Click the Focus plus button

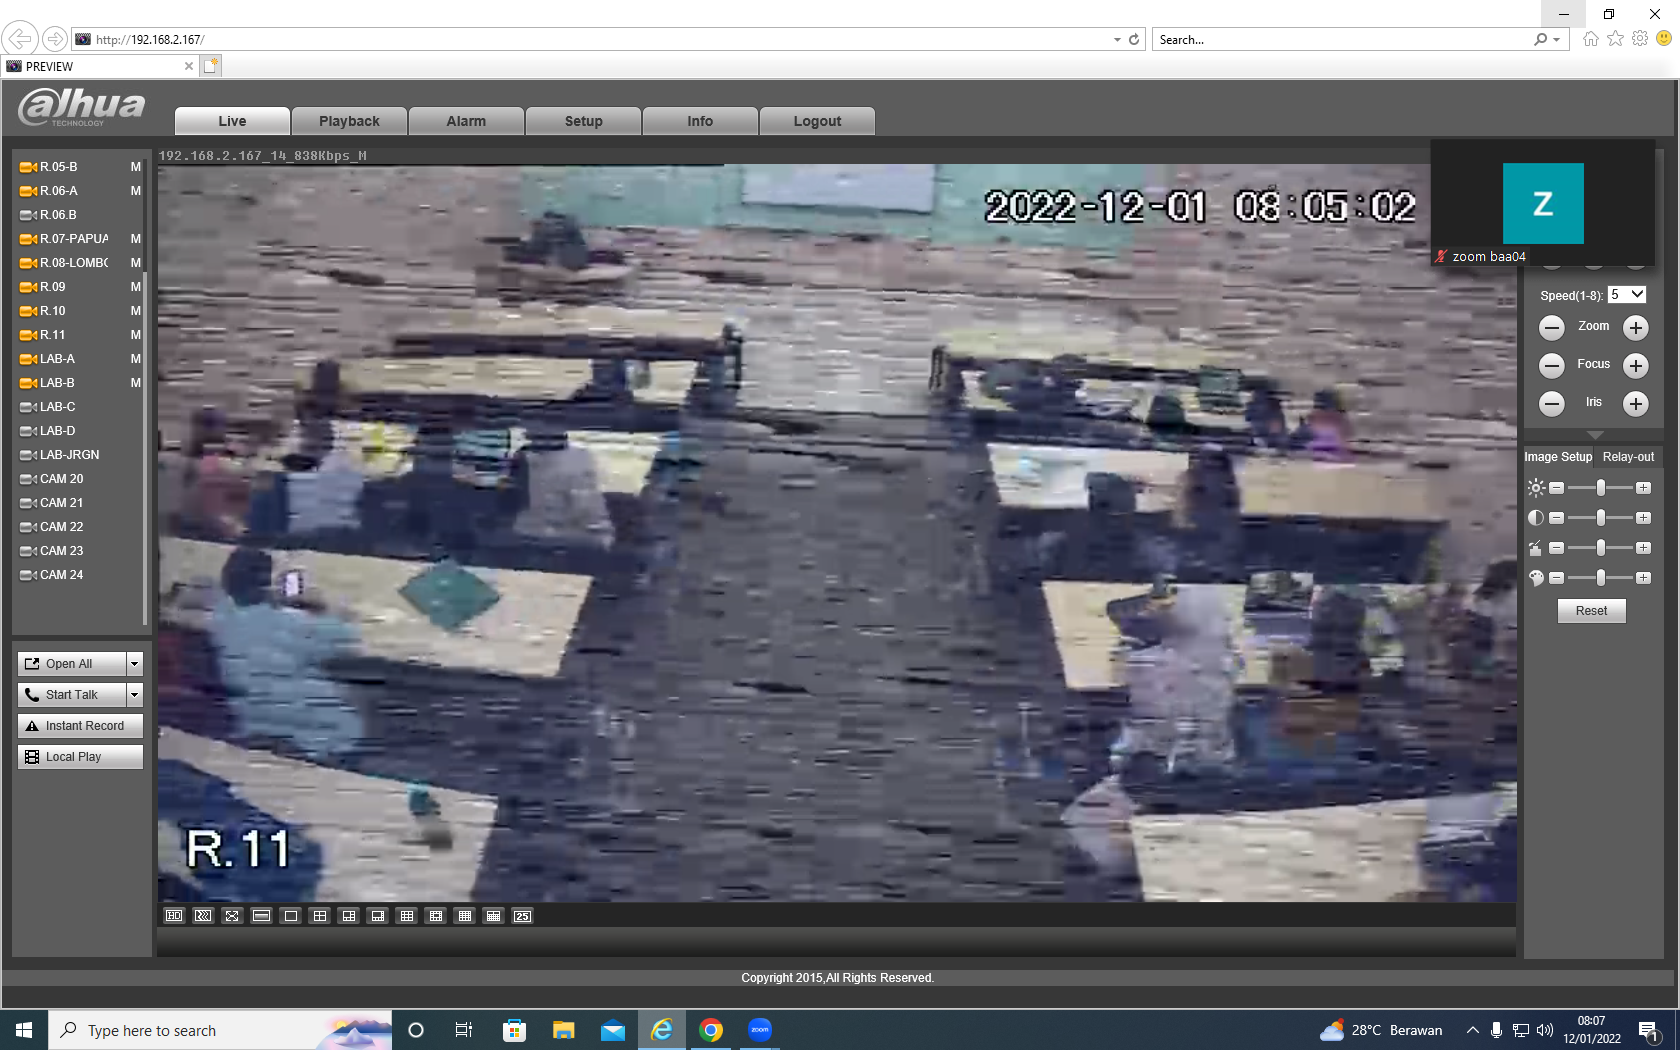point(1636,366)
